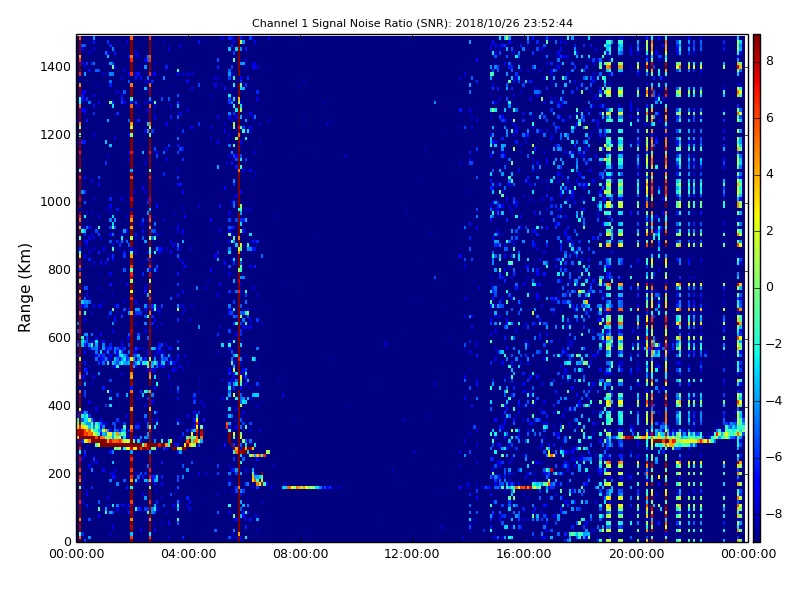The width and height of the screenshot is (800, 600).
Task: Click the 400 range tick label
Action: 59,406
